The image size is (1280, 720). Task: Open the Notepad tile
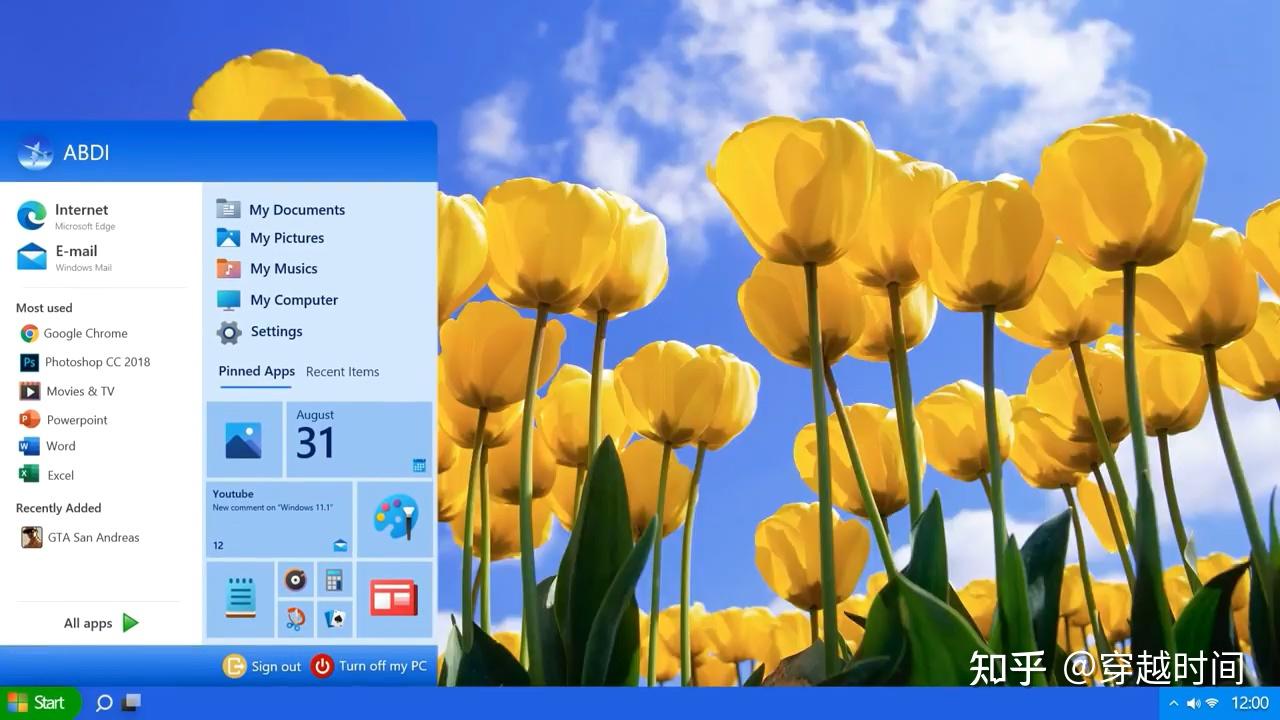pyautogui.click(x=240, y=599)
